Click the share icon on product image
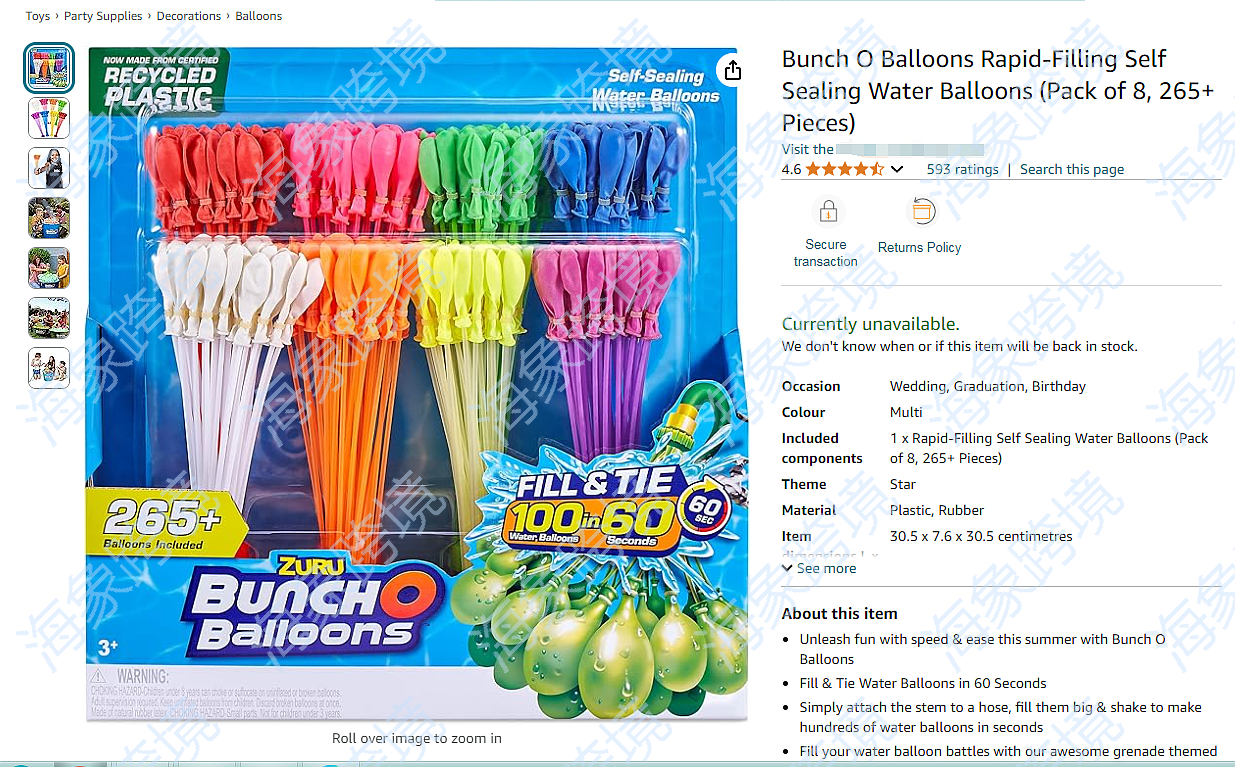 coord(733,70)
